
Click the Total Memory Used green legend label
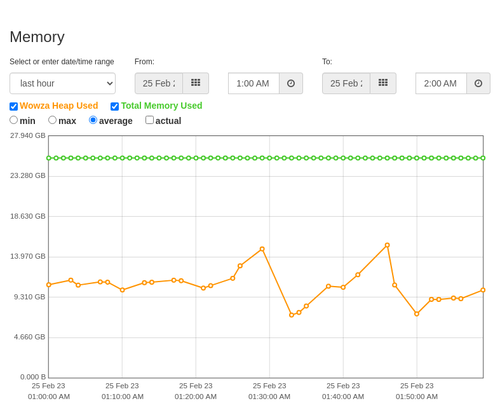click(162, 106)
